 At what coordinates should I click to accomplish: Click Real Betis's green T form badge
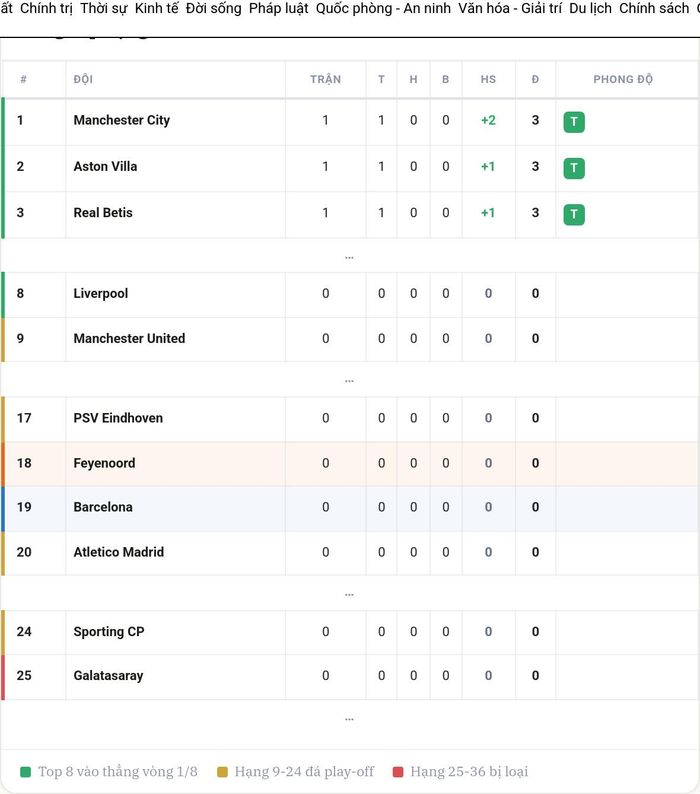pos(574,214)
